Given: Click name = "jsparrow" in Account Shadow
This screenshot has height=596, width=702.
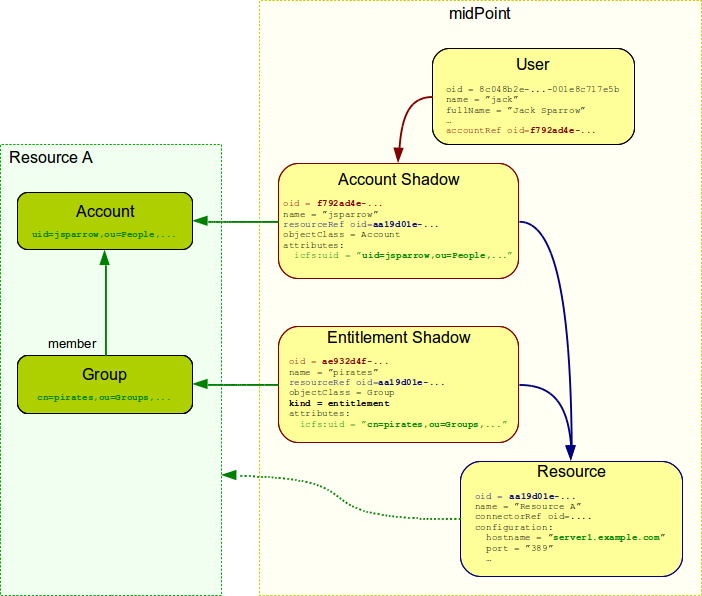Looking at the screenshot, I should point(330,214).
